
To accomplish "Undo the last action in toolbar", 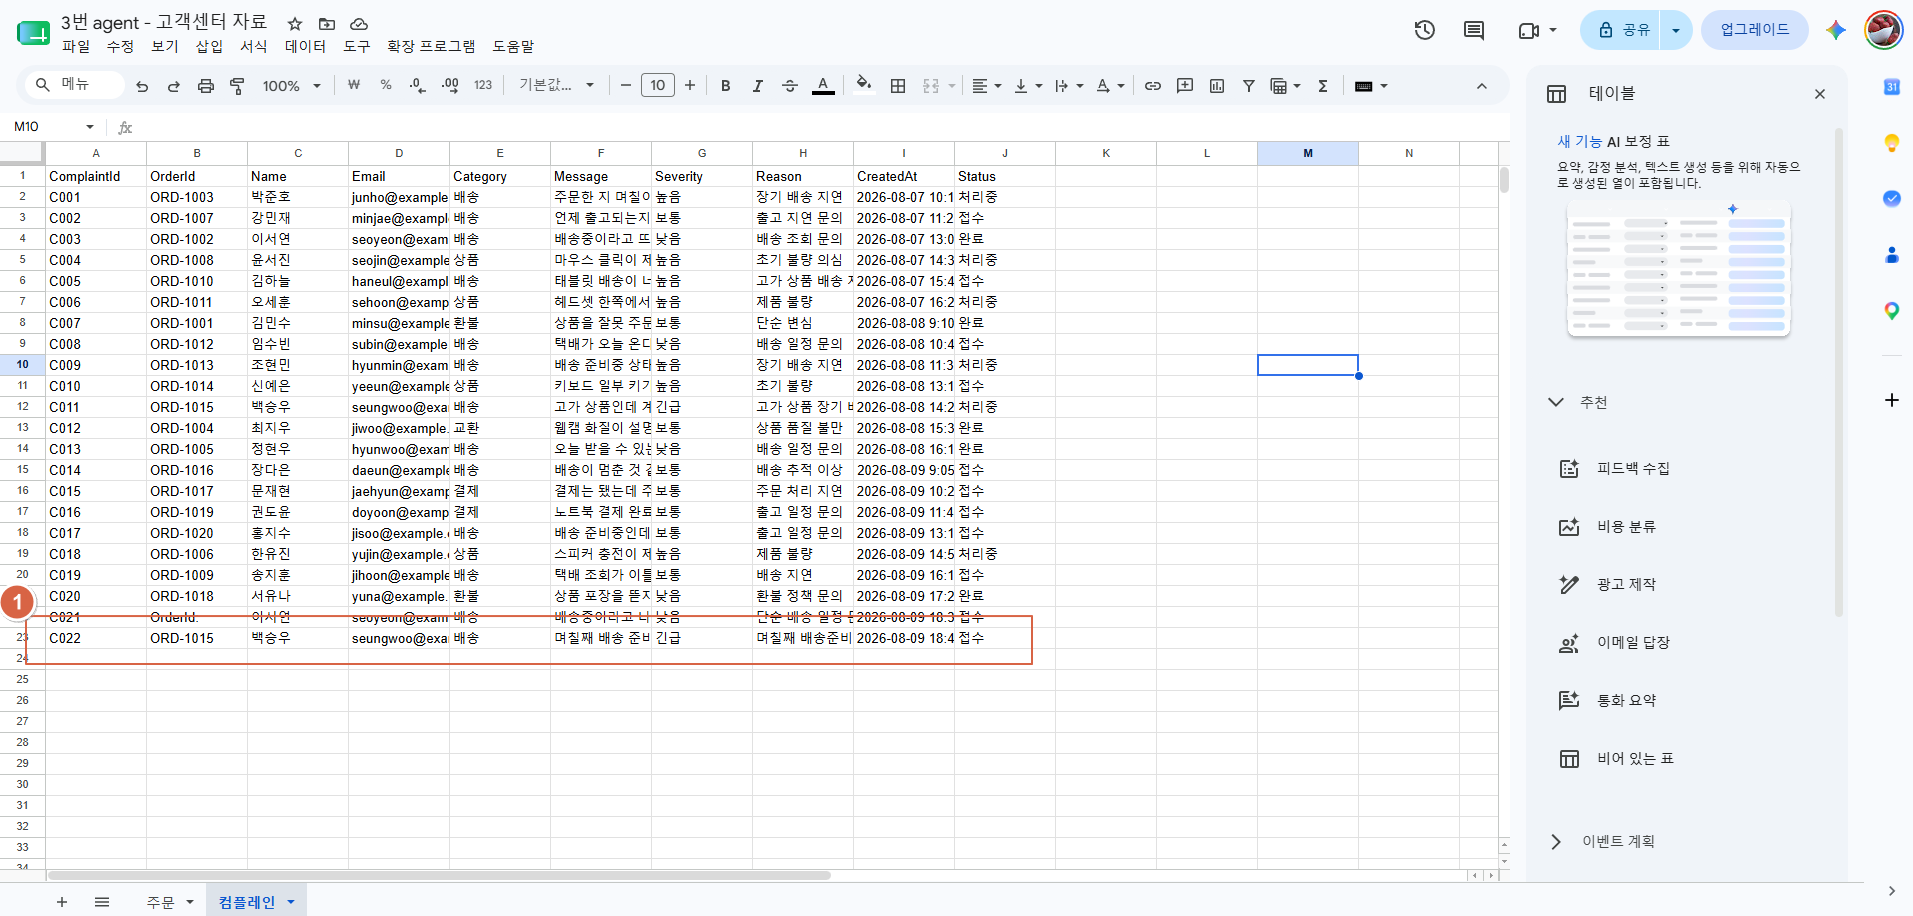I will click(x=142, y=86).
